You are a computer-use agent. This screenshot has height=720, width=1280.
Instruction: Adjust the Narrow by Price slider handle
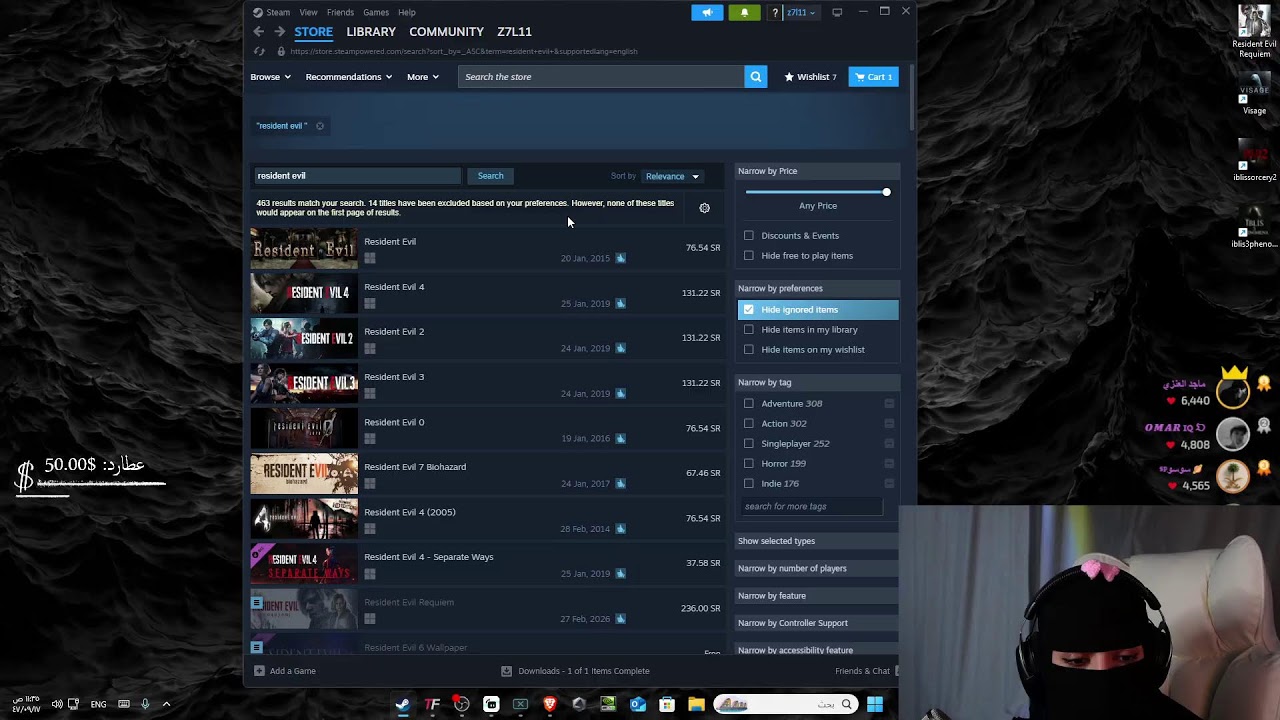886,192
